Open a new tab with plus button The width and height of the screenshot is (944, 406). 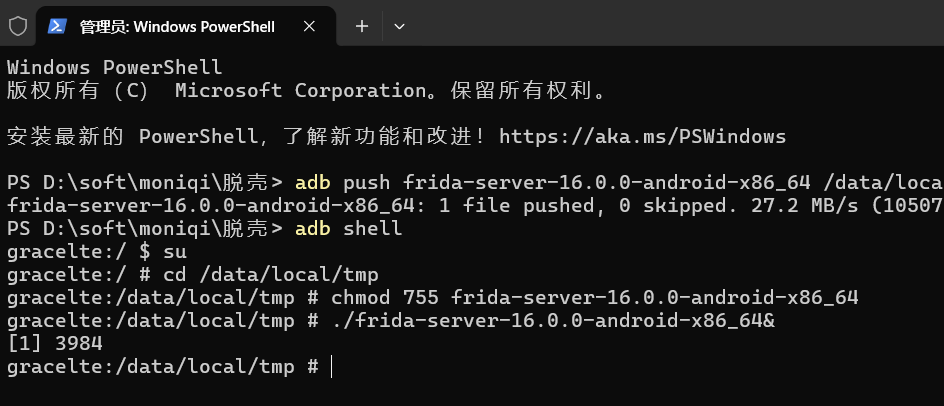tap(362, 26)
